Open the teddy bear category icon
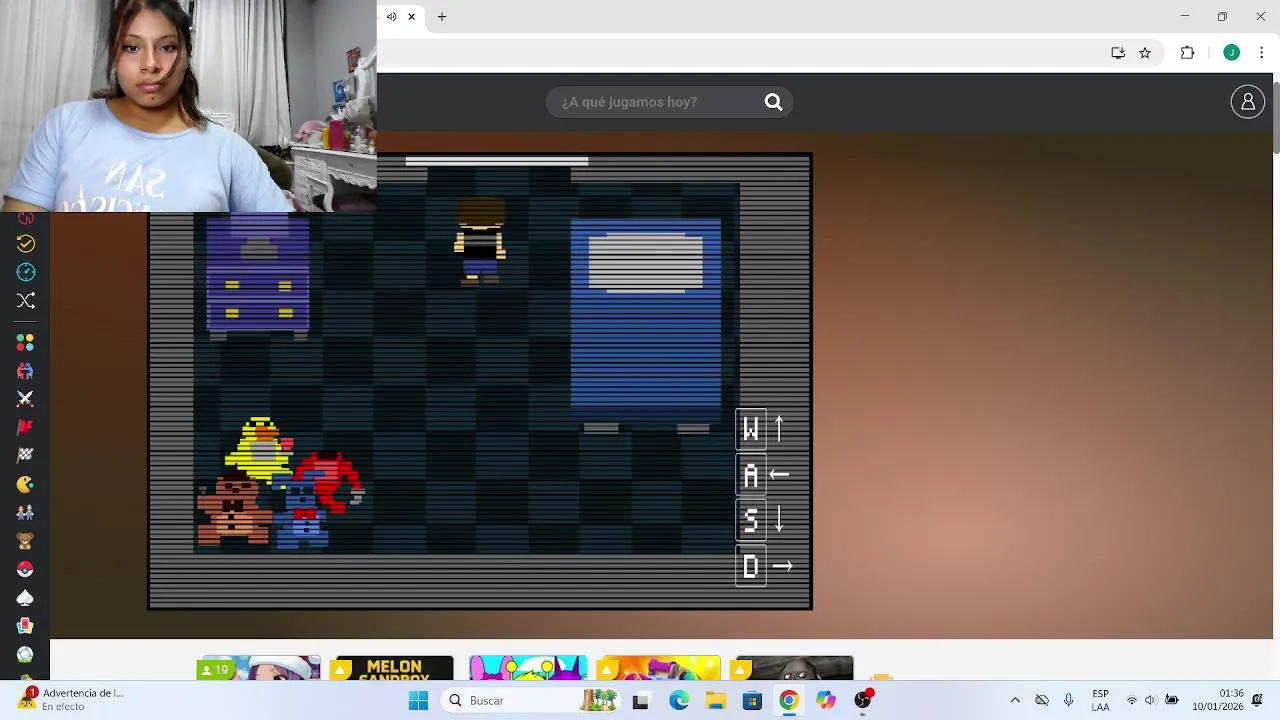 (x=26, y=541)
